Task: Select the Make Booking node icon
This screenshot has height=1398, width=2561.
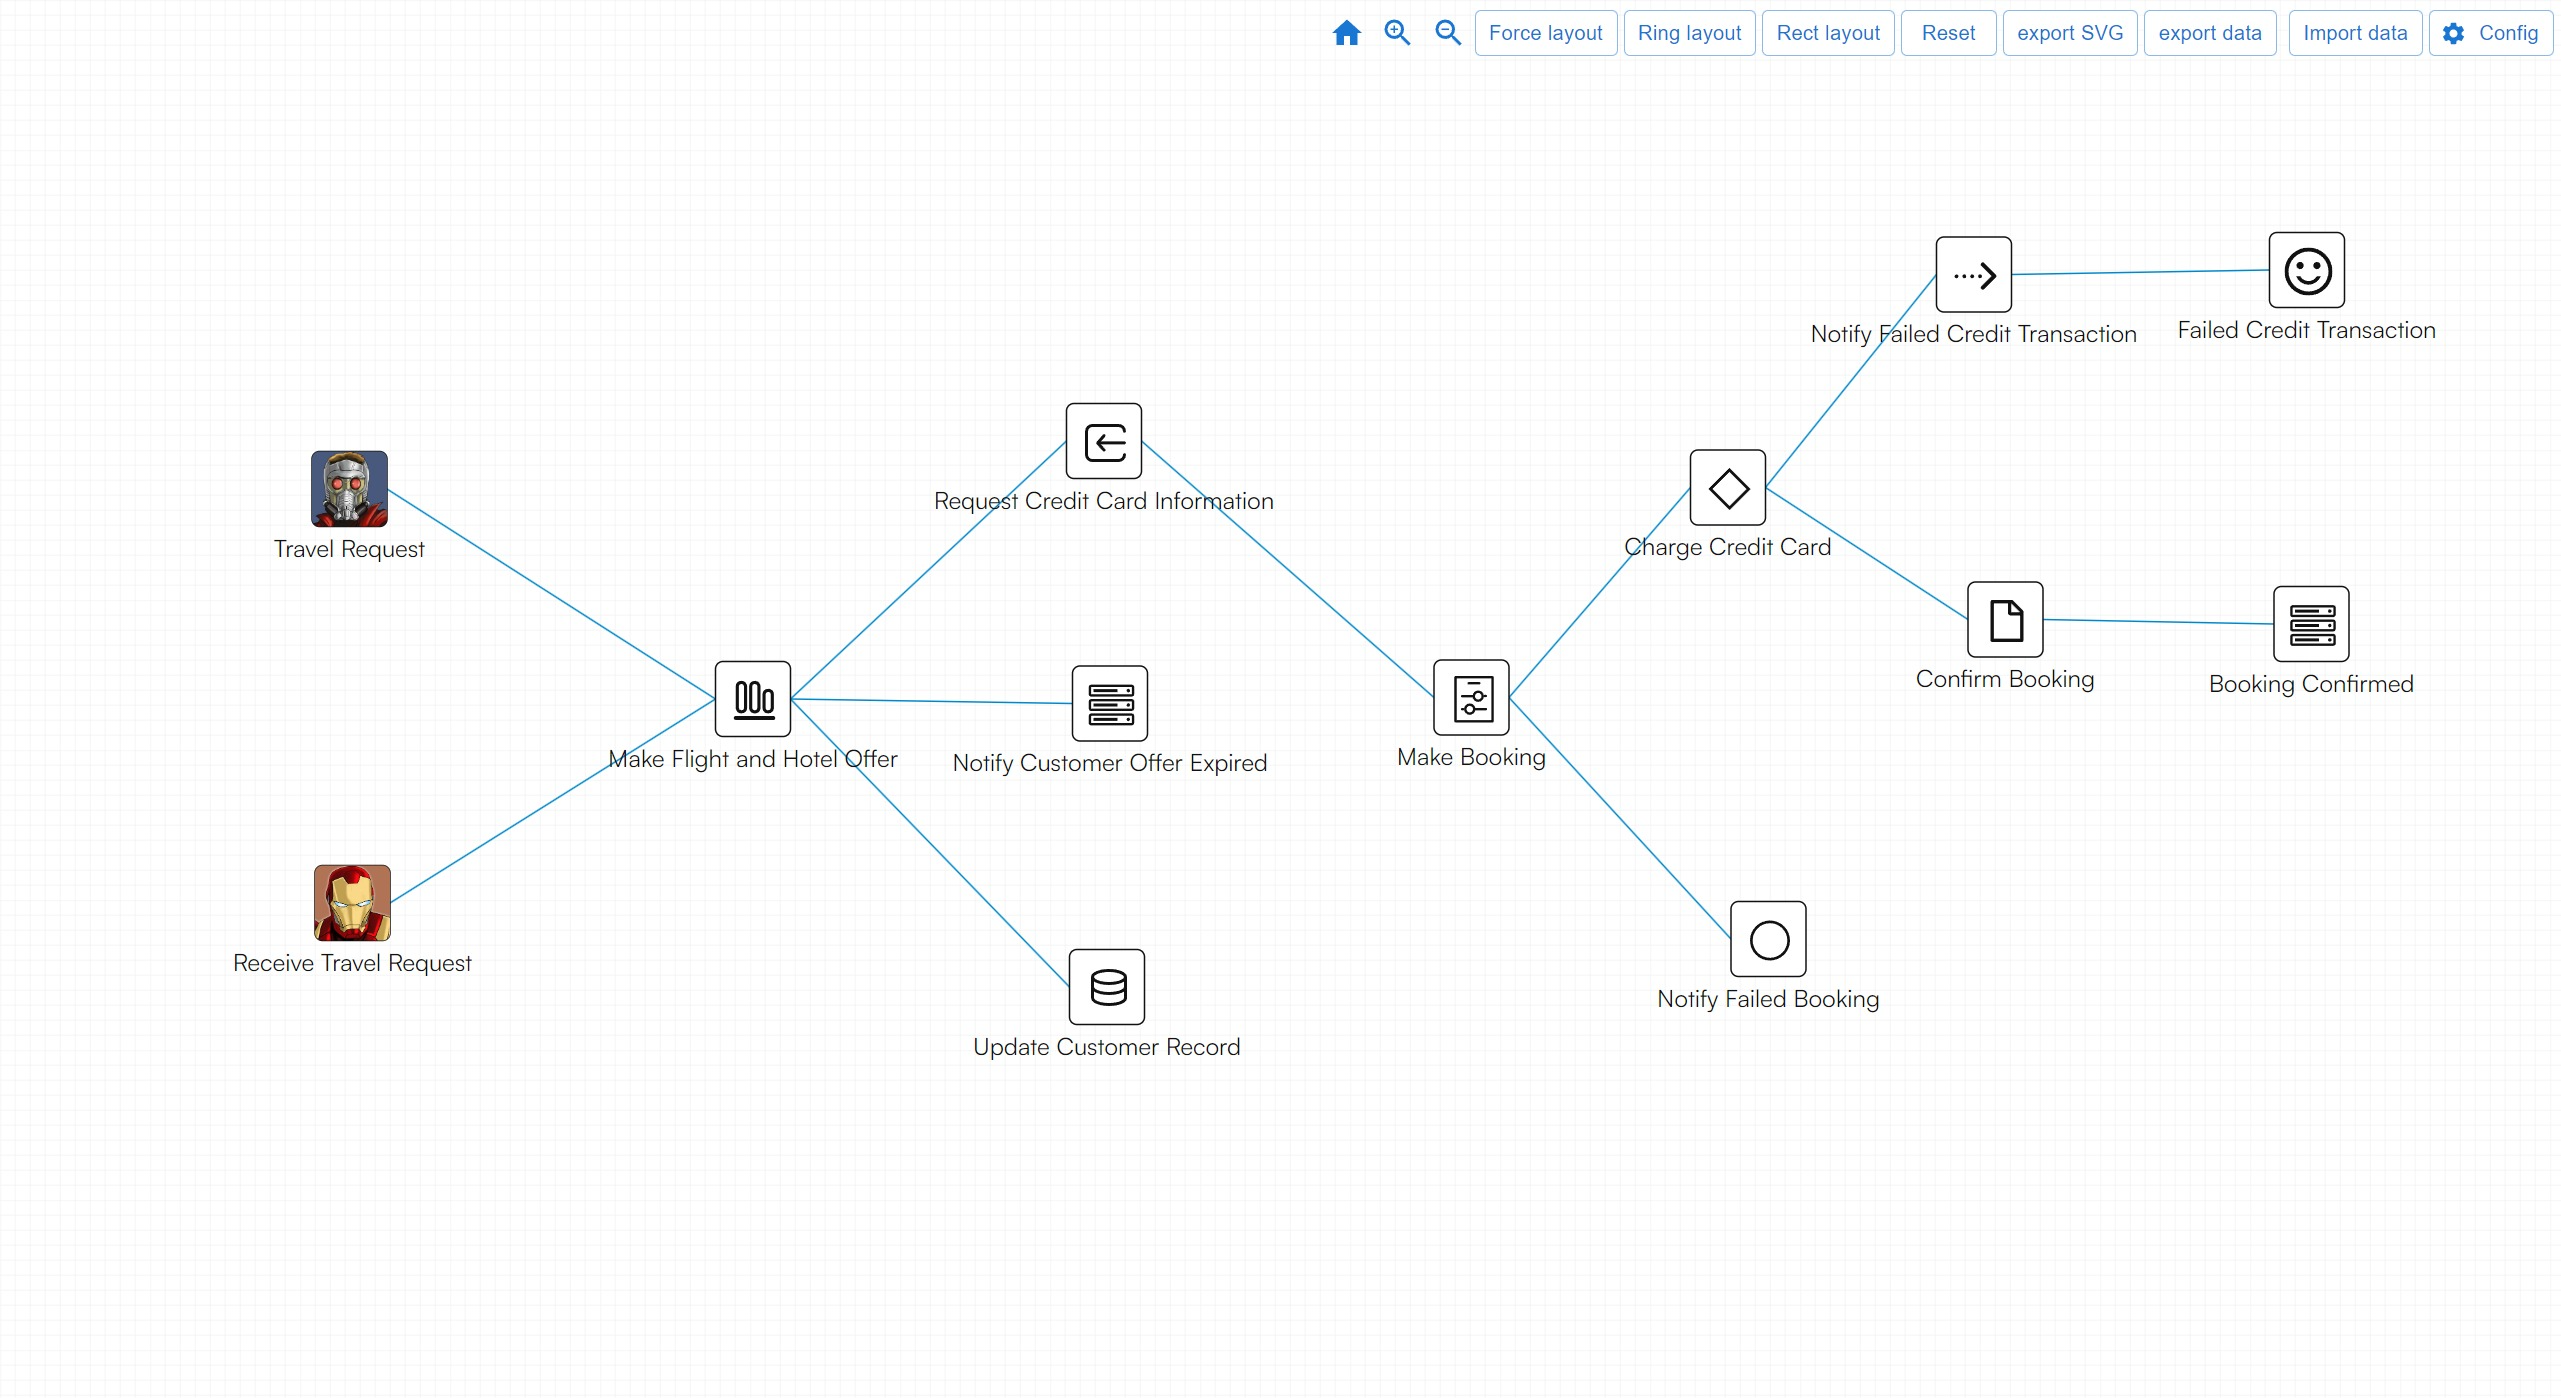Action: click(1471, 697)
